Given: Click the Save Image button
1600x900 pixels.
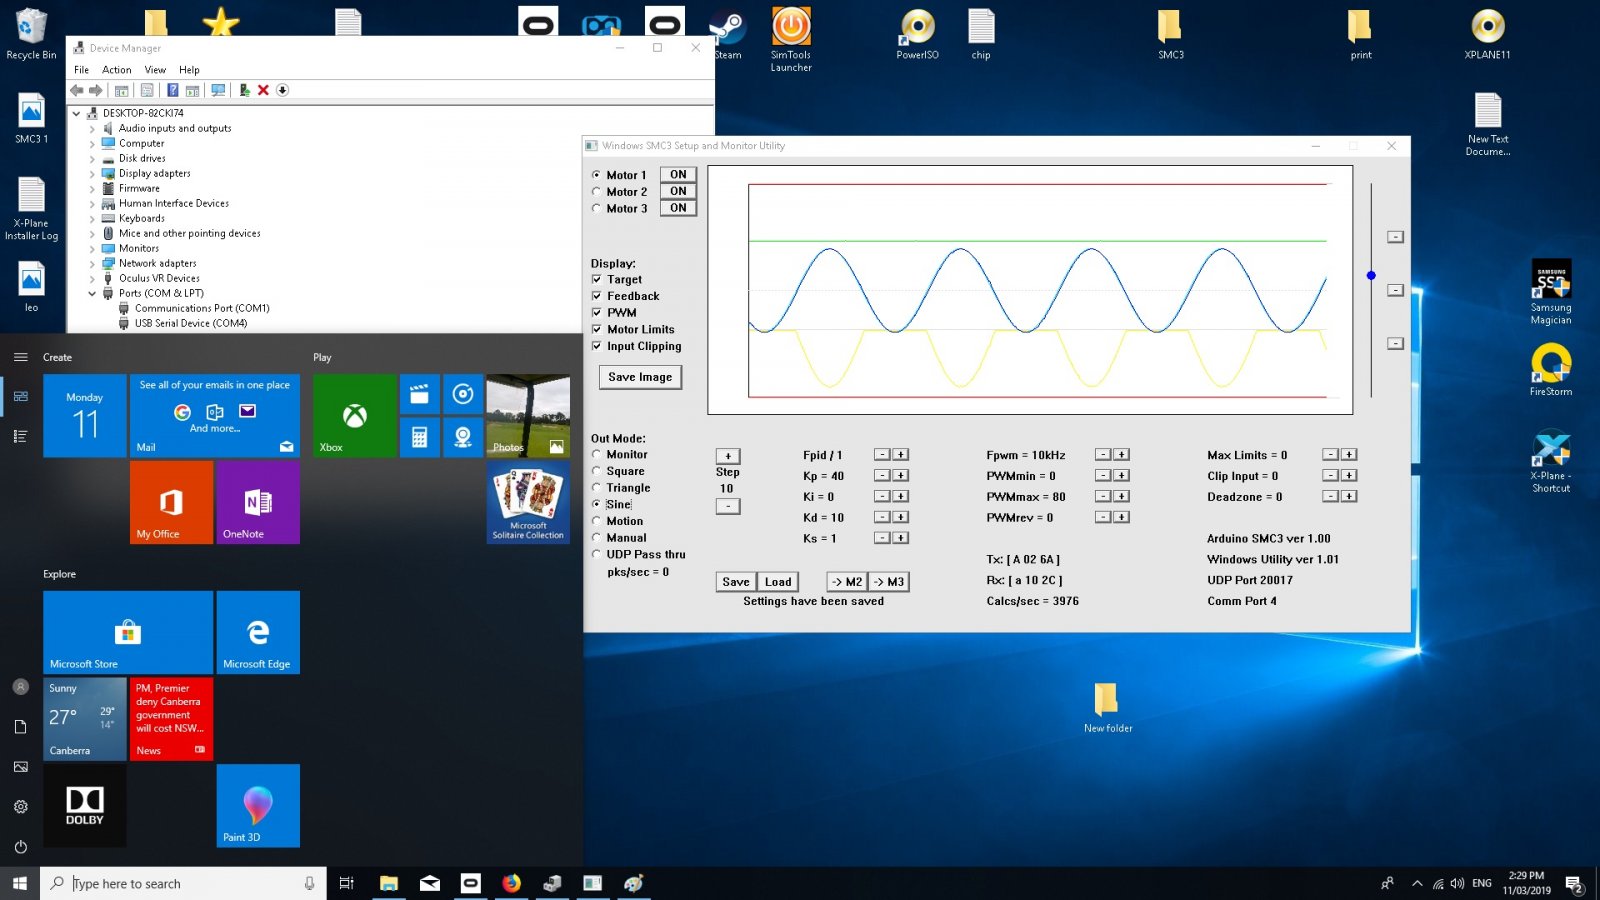Looking at the screenshot, I should point(640,377).
